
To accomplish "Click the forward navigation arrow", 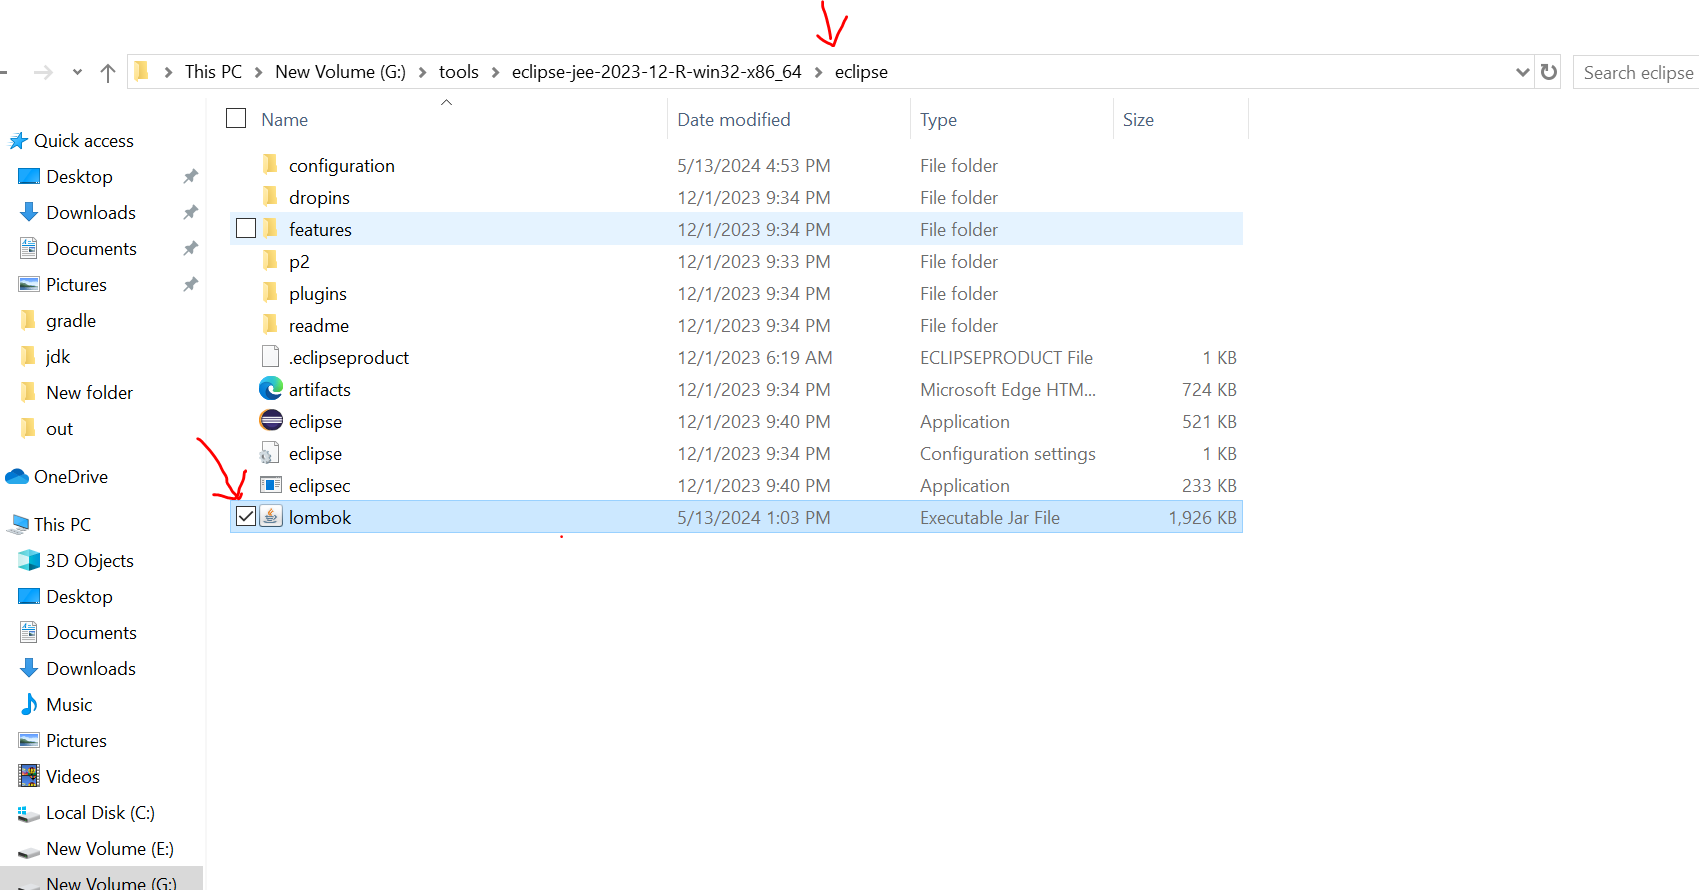I will (43, 72).
